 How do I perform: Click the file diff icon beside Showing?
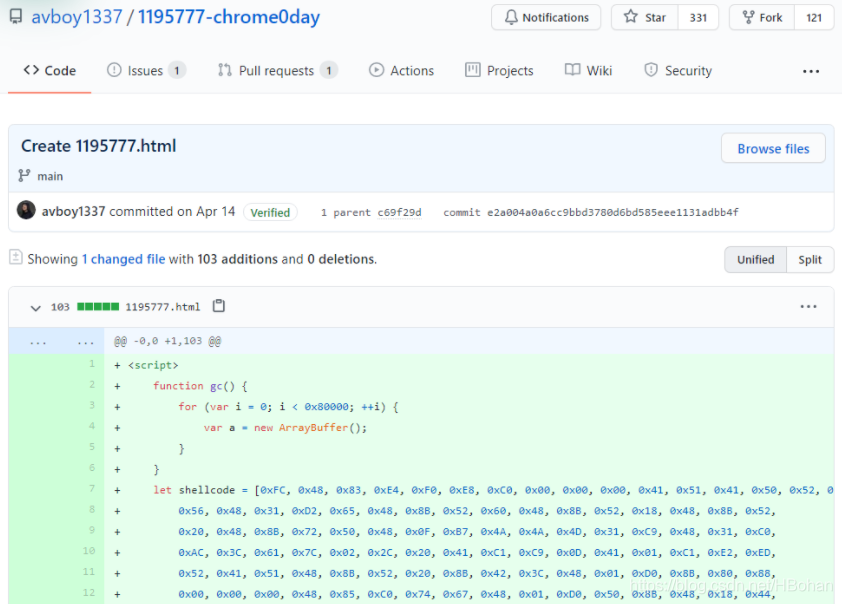tap(16, 257)
